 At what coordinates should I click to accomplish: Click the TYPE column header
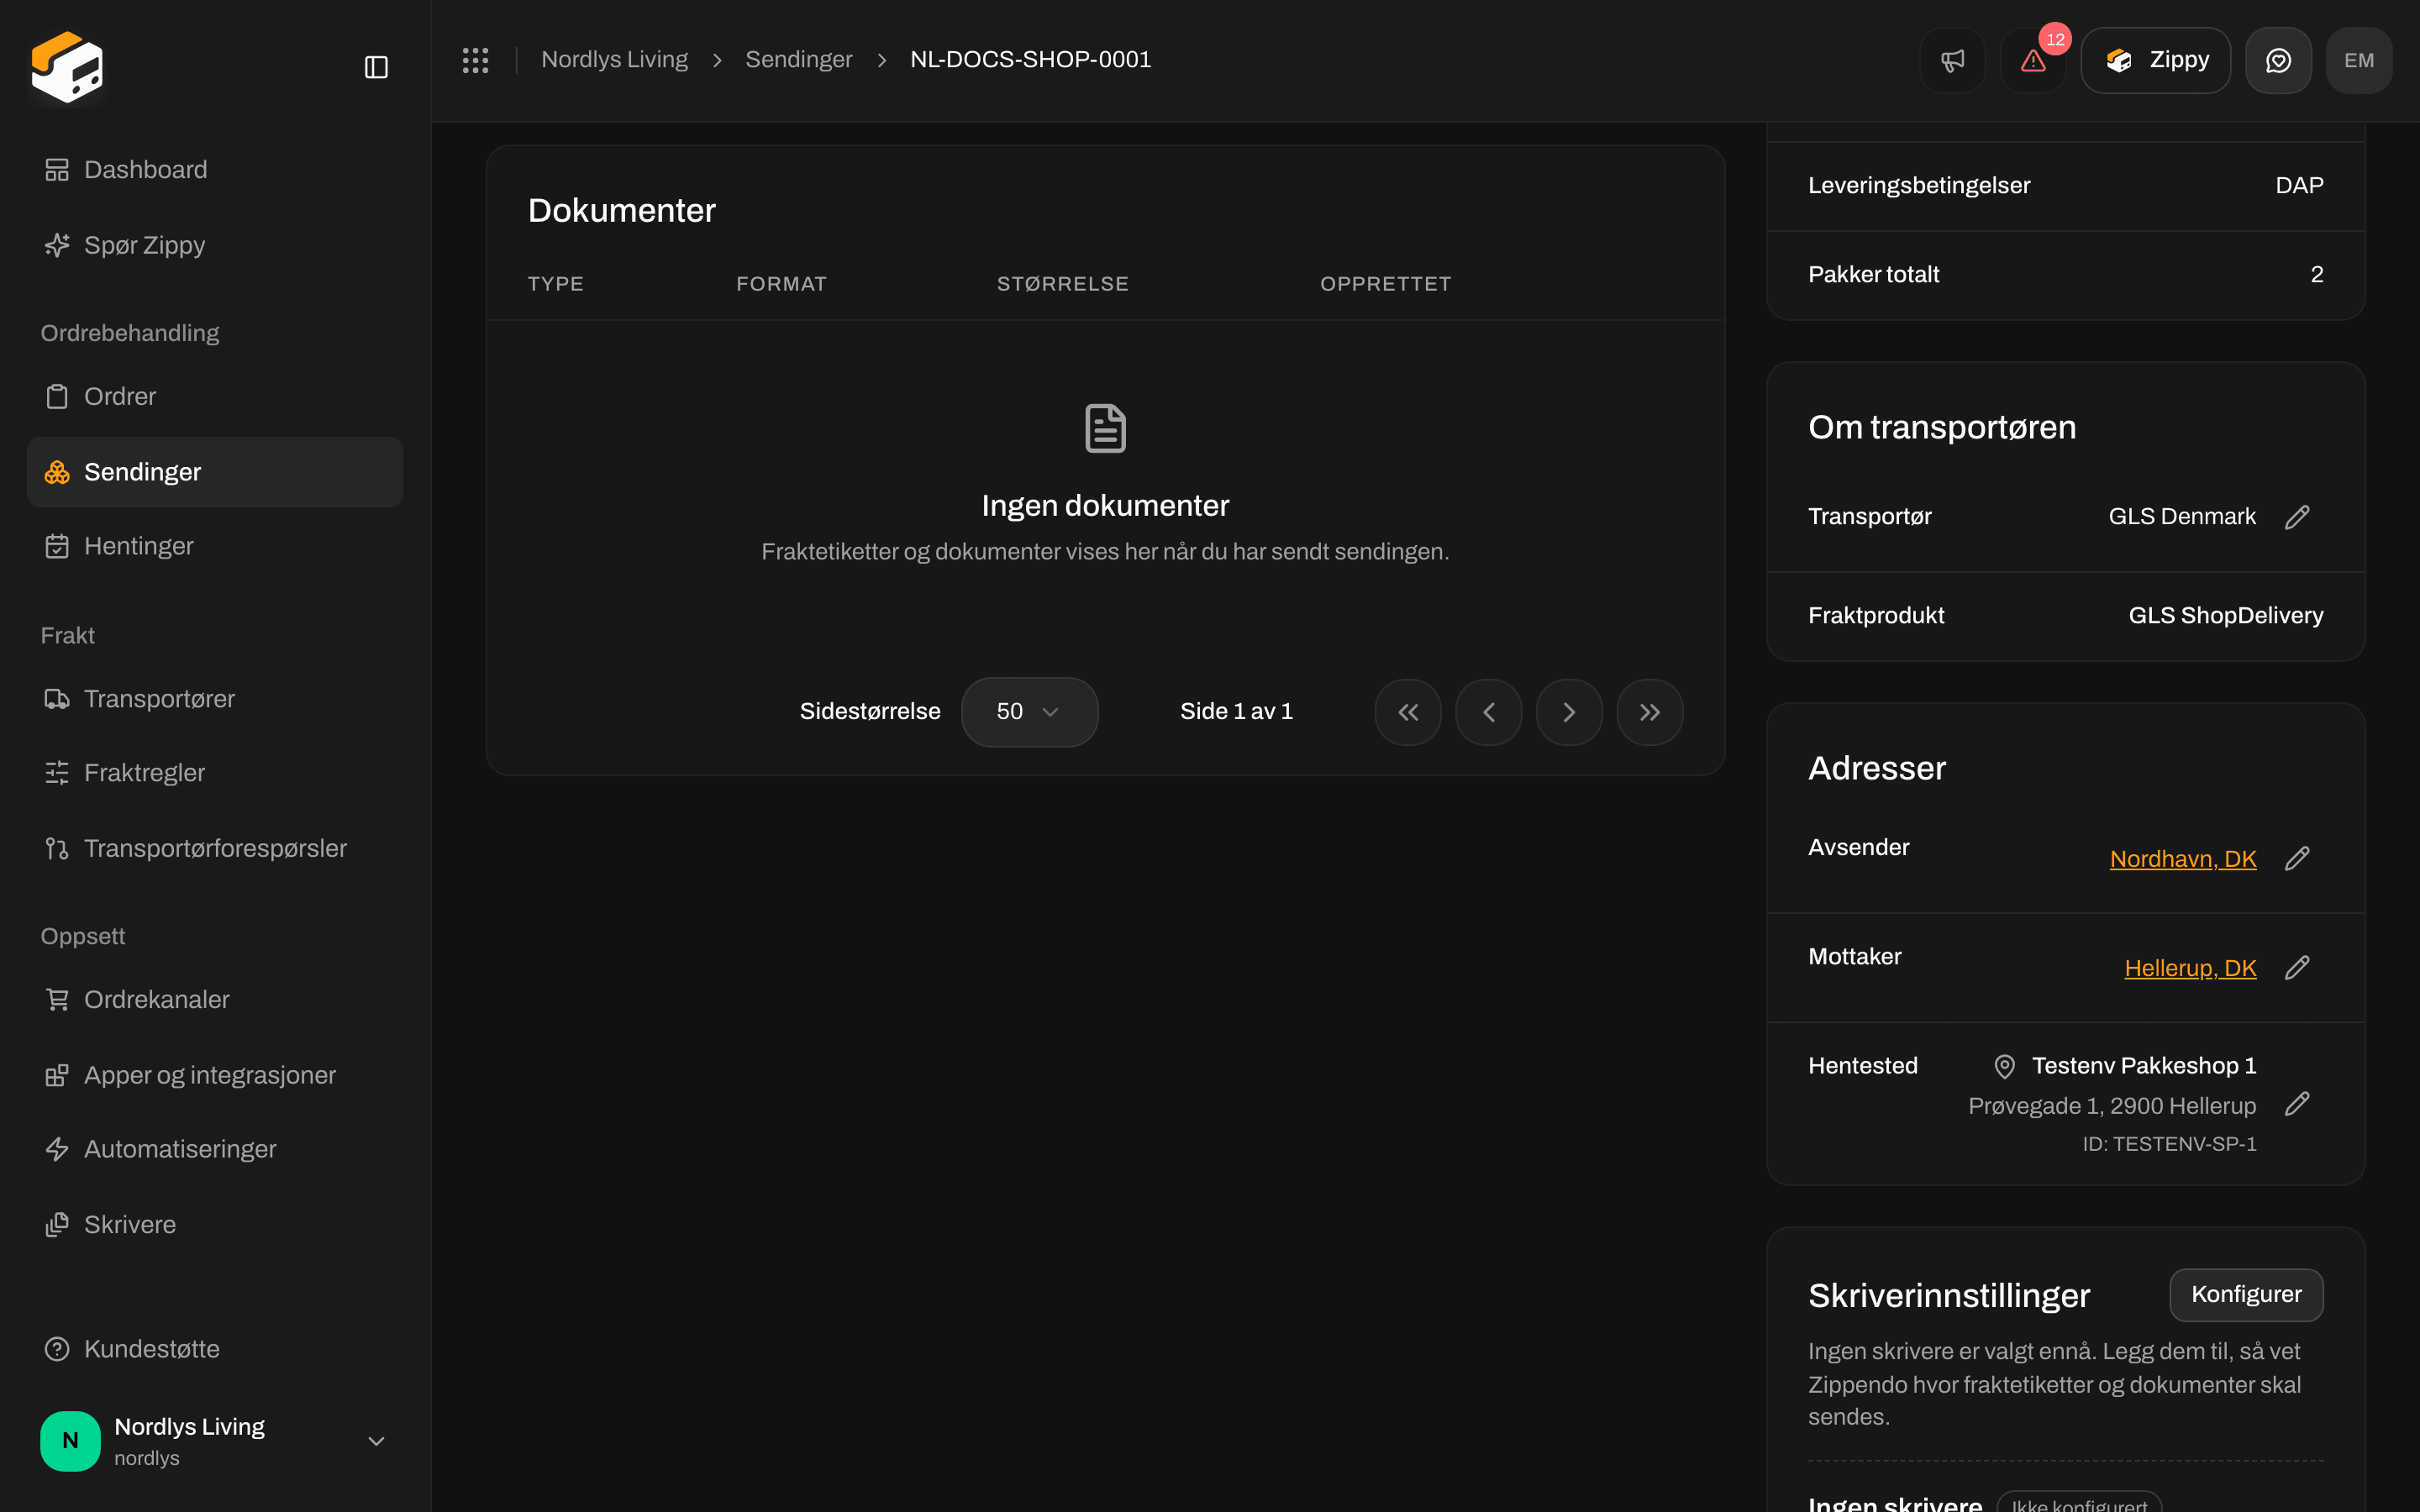pos(555,284)
